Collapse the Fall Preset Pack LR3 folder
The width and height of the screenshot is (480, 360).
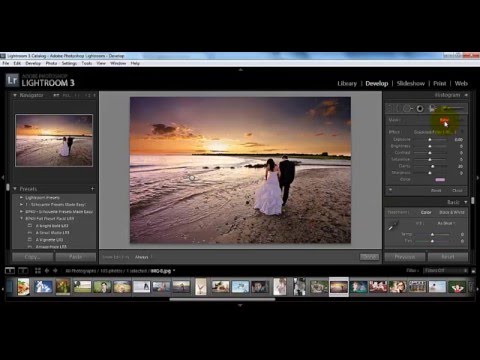[x=21, y=219]
